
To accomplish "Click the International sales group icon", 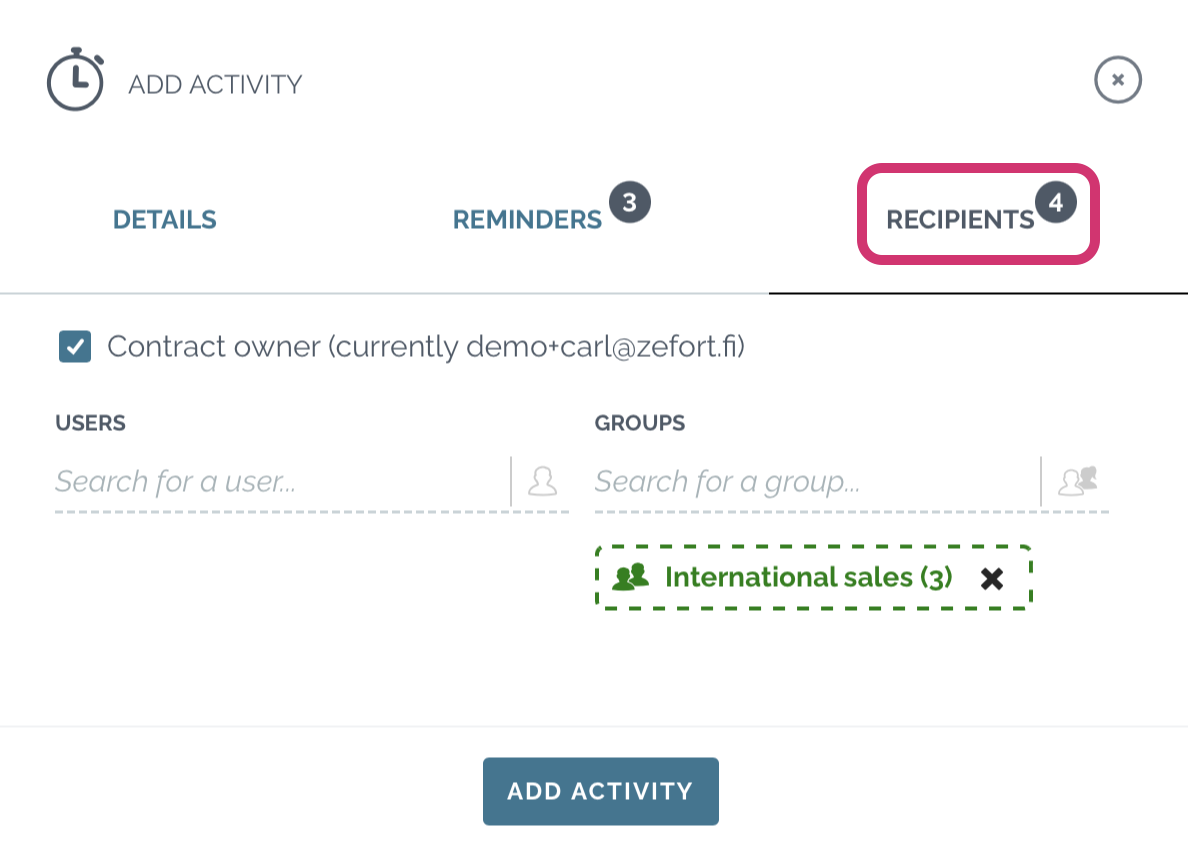I will click(x=630, y=577).
